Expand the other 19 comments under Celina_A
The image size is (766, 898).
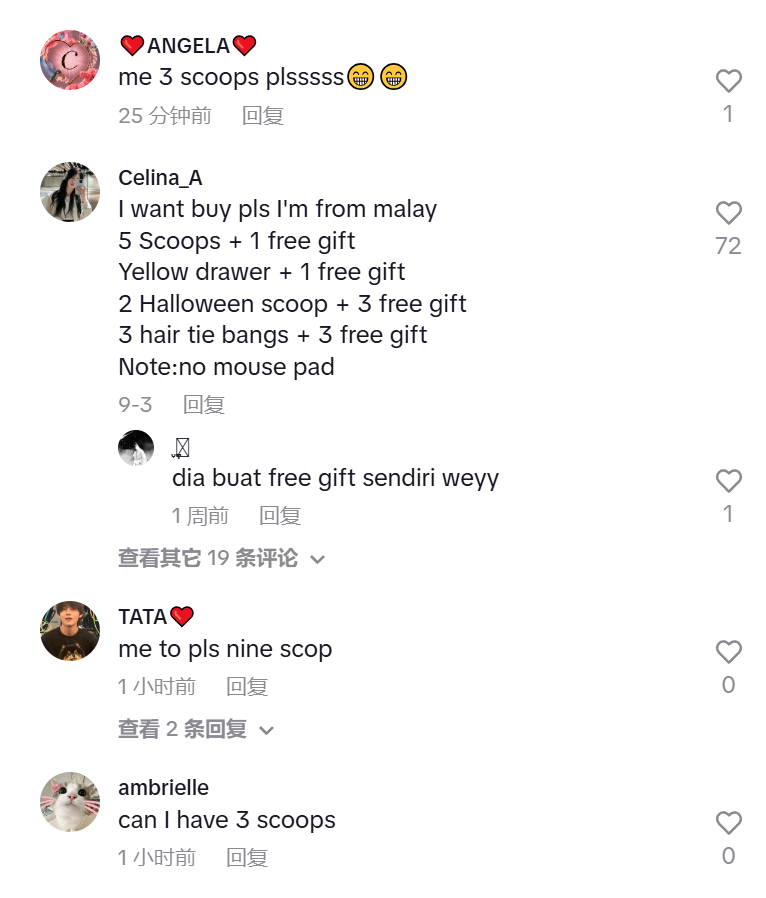[x=222, y=558]
